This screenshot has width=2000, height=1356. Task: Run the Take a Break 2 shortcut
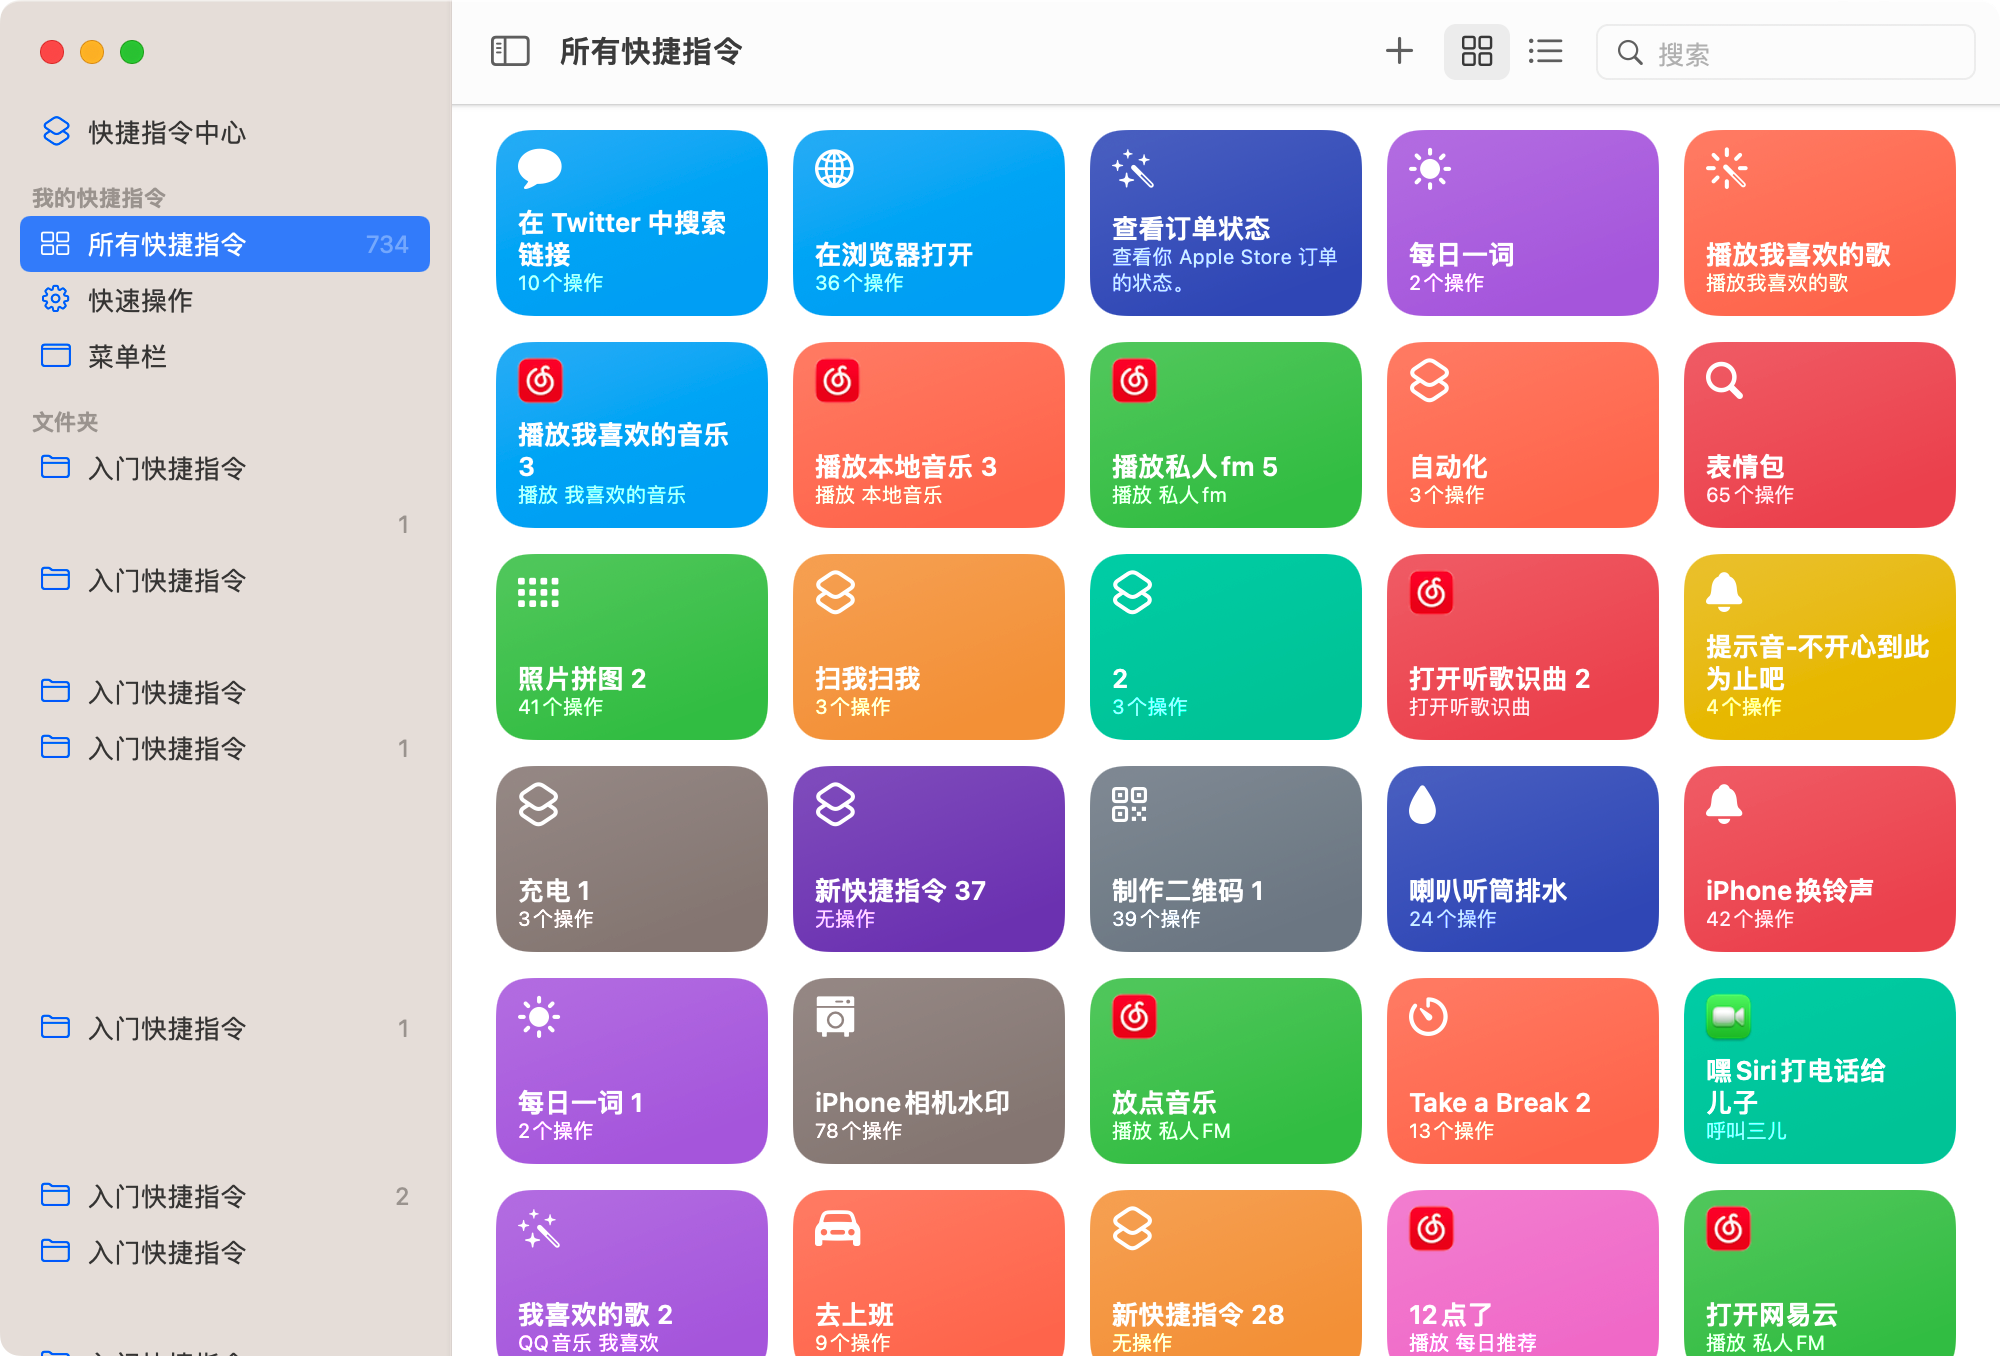[1522, 1070]
